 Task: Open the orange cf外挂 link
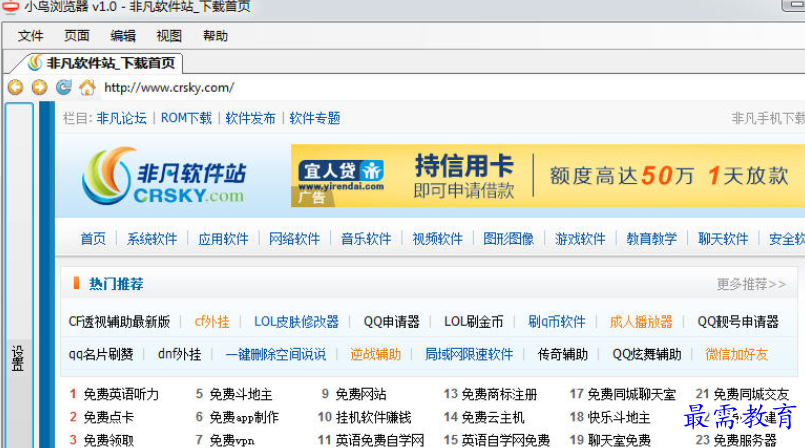coord(212,322)
